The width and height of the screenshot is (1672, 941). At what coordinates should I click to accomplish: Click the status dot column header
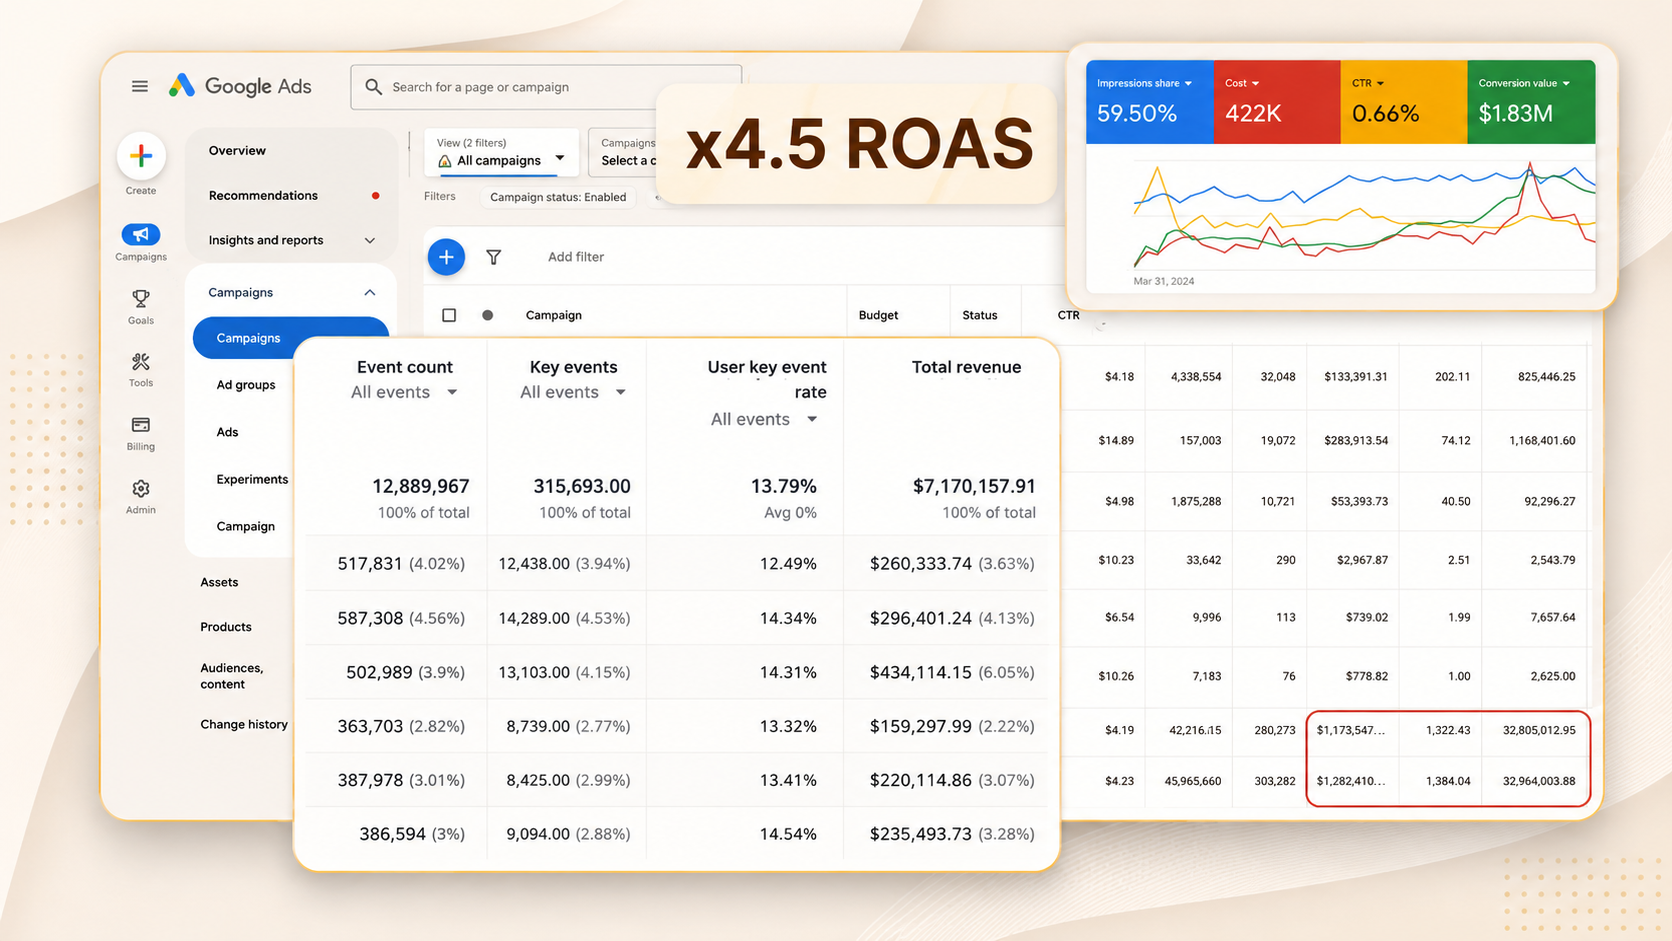(488, 315)
